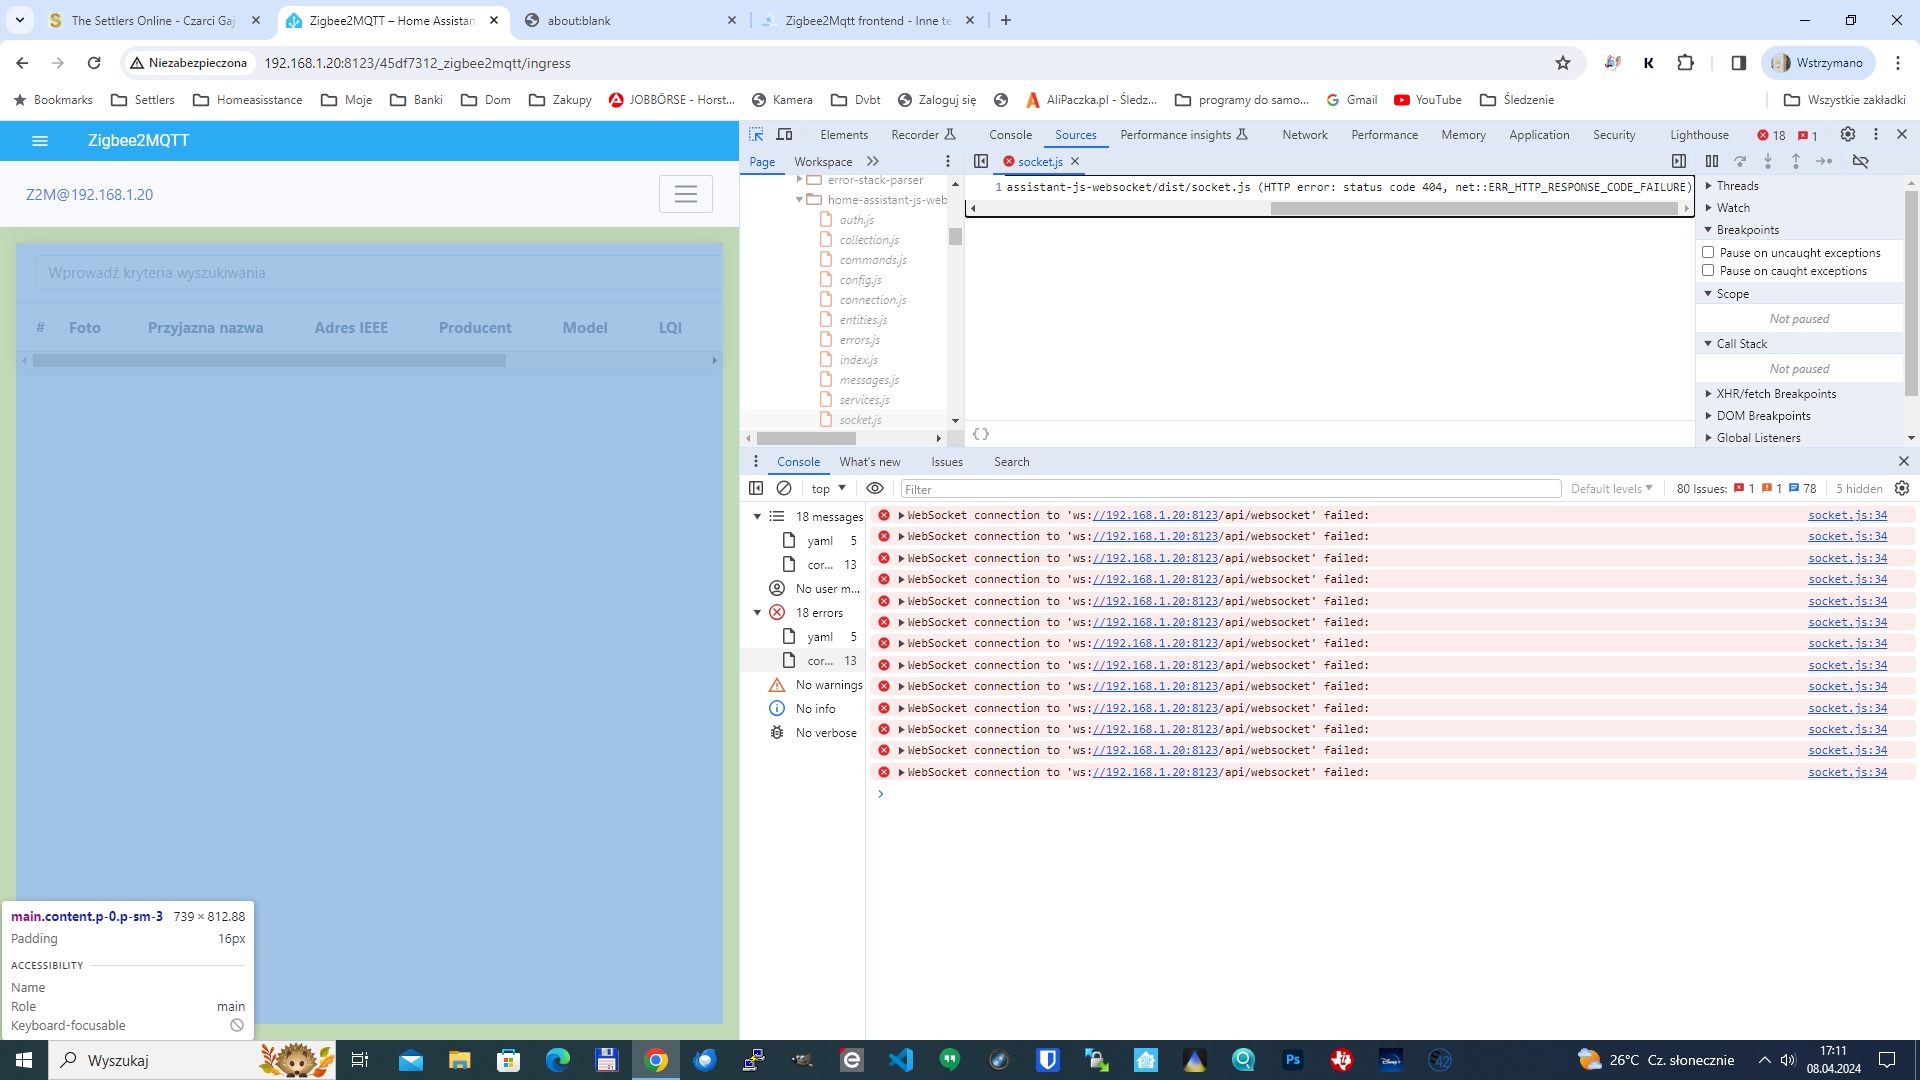Open DevTools settings gear
Image resolution: width=1920 pixels, height=1080 pixels.
[1848, 134]
